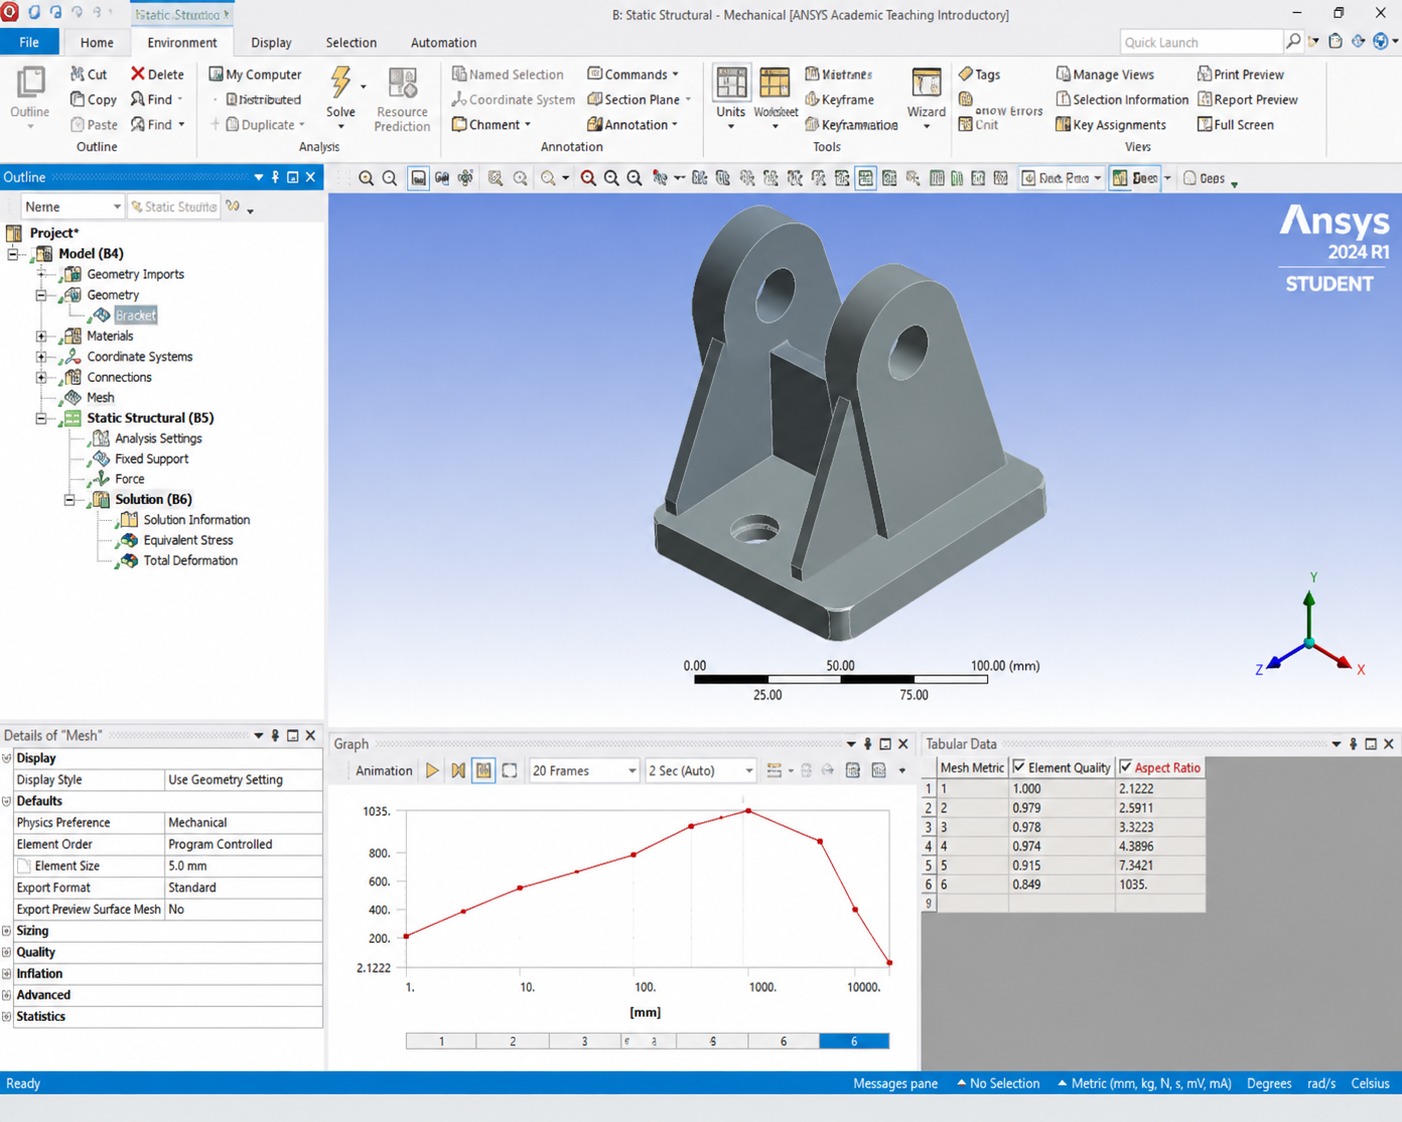Expand the Connections tree node
The image size is (1402, 1122).
pyautogui.click(x=41, y=377)
